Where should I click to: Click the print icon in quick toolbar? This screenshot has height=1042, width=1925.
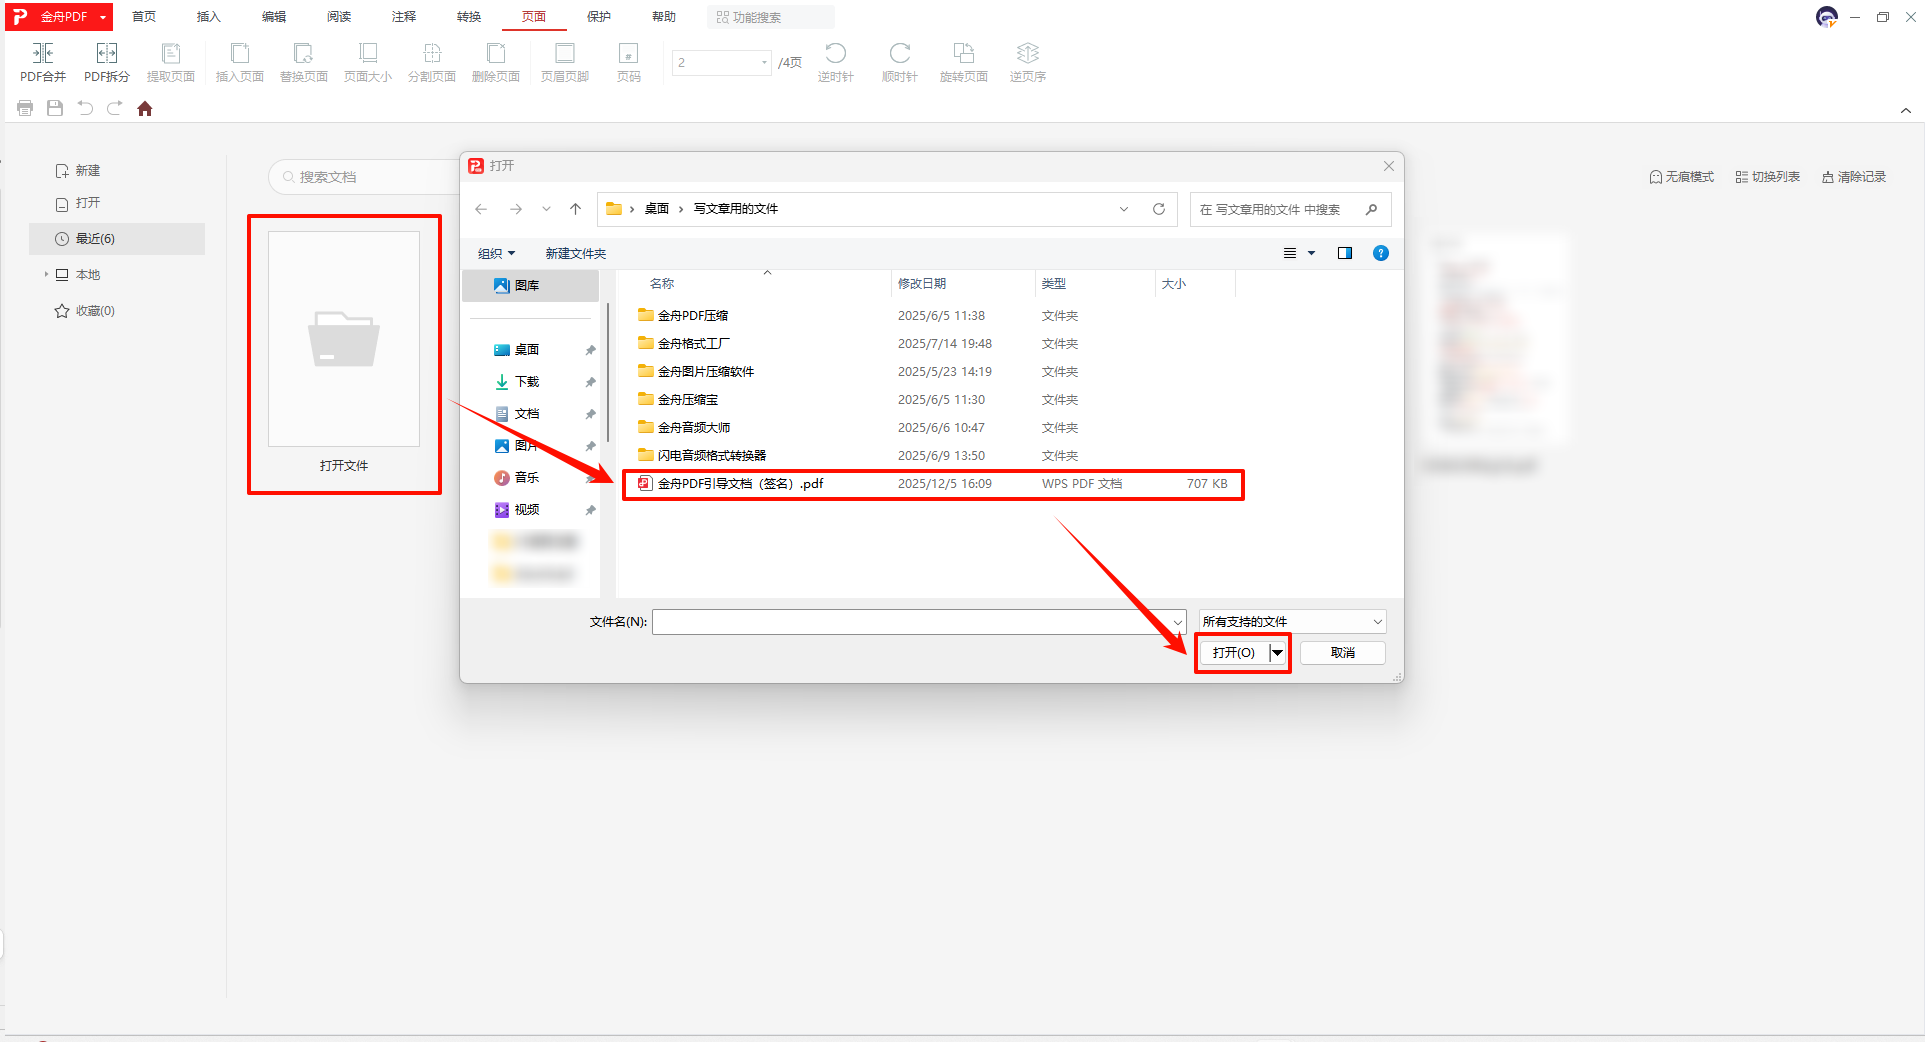click(25, 109)
